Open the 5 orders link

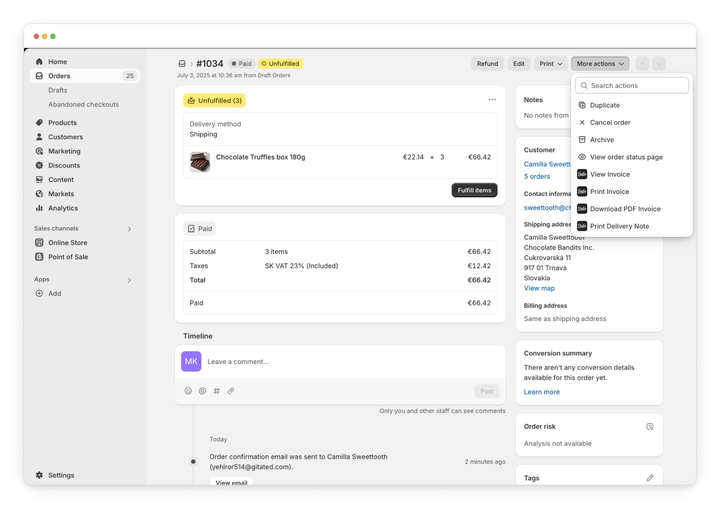(537, 176)
